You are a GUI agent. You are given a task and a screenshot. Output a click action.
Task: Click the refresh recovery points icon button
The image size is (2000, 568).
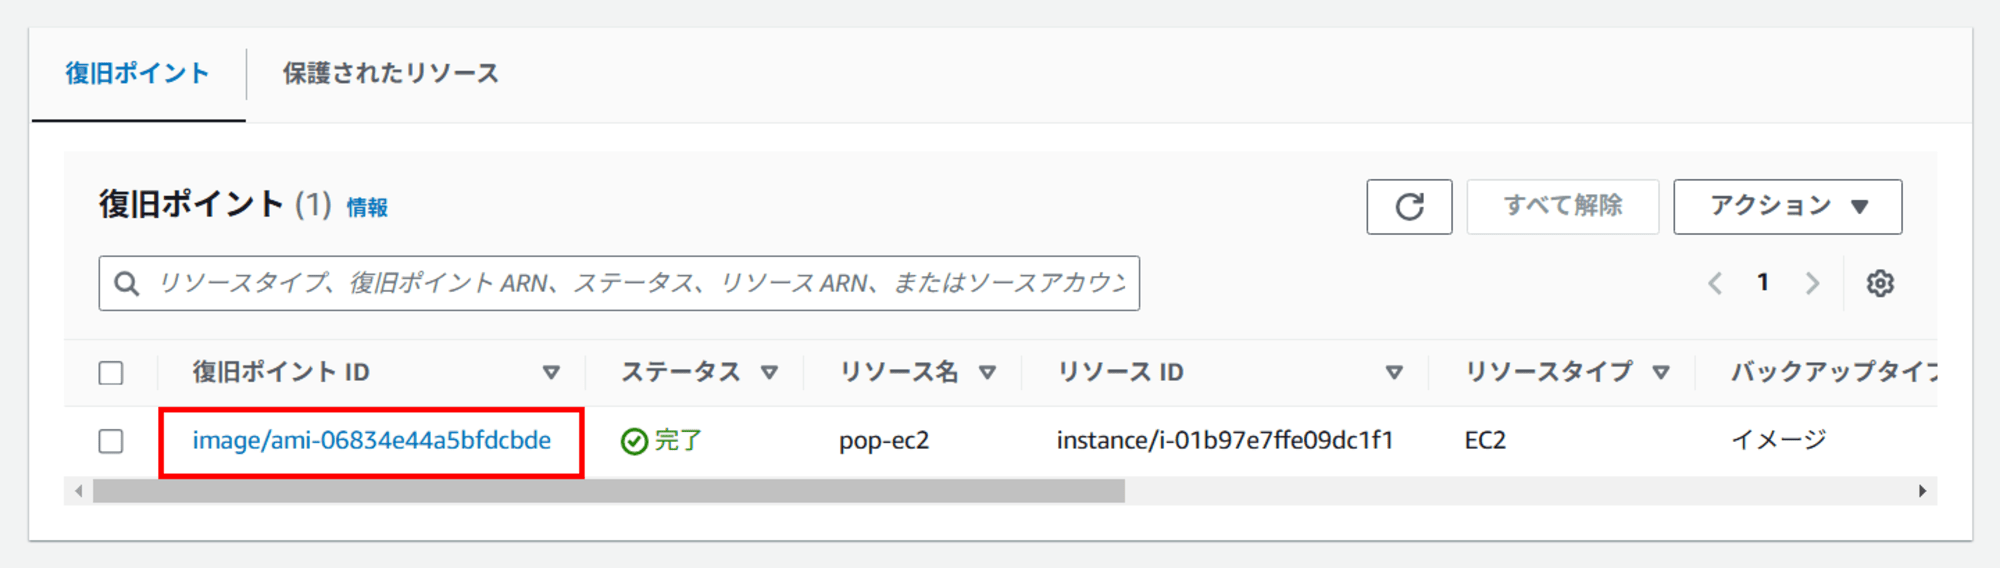pos(1409,207)
